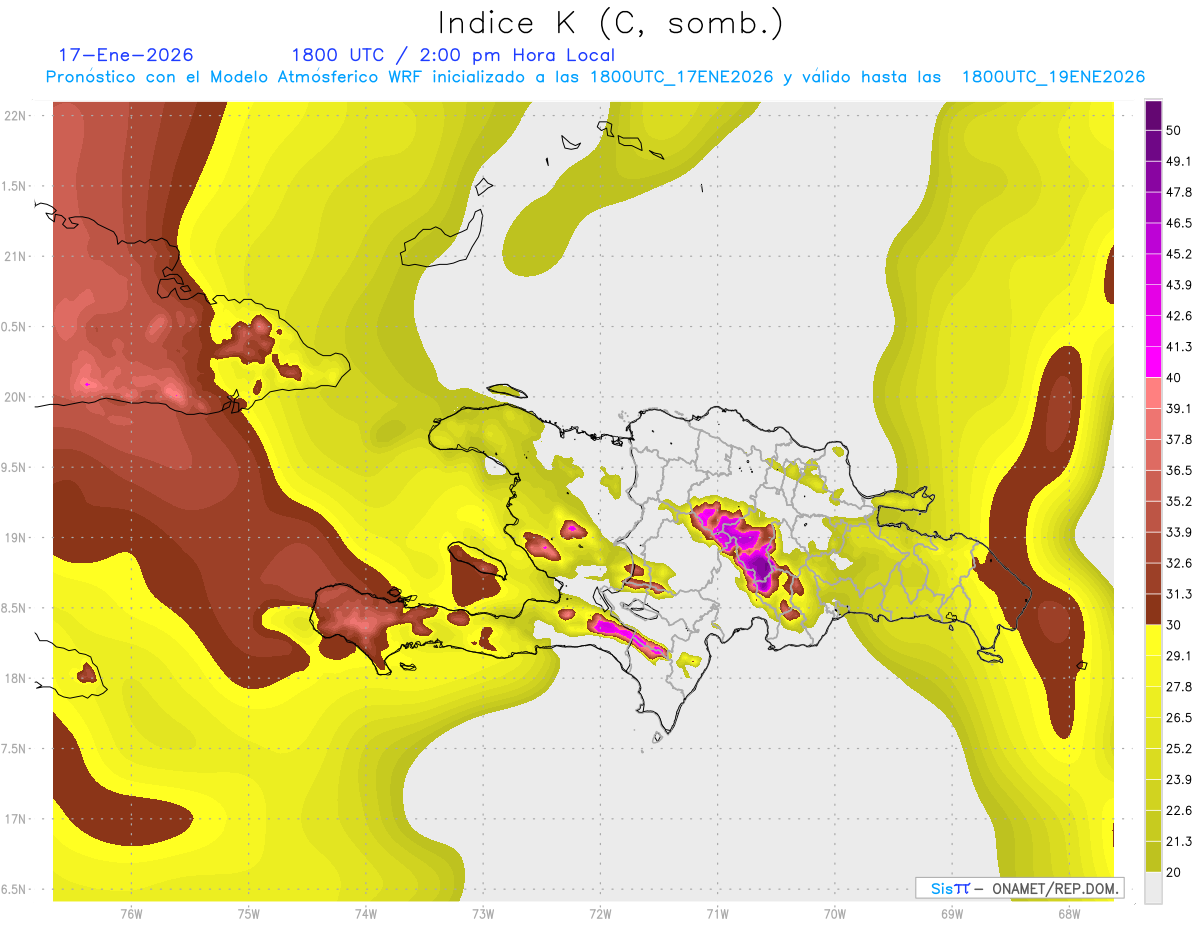Click the "76W" longitude label
1200x927 pixels.
(x=131, y=914)
